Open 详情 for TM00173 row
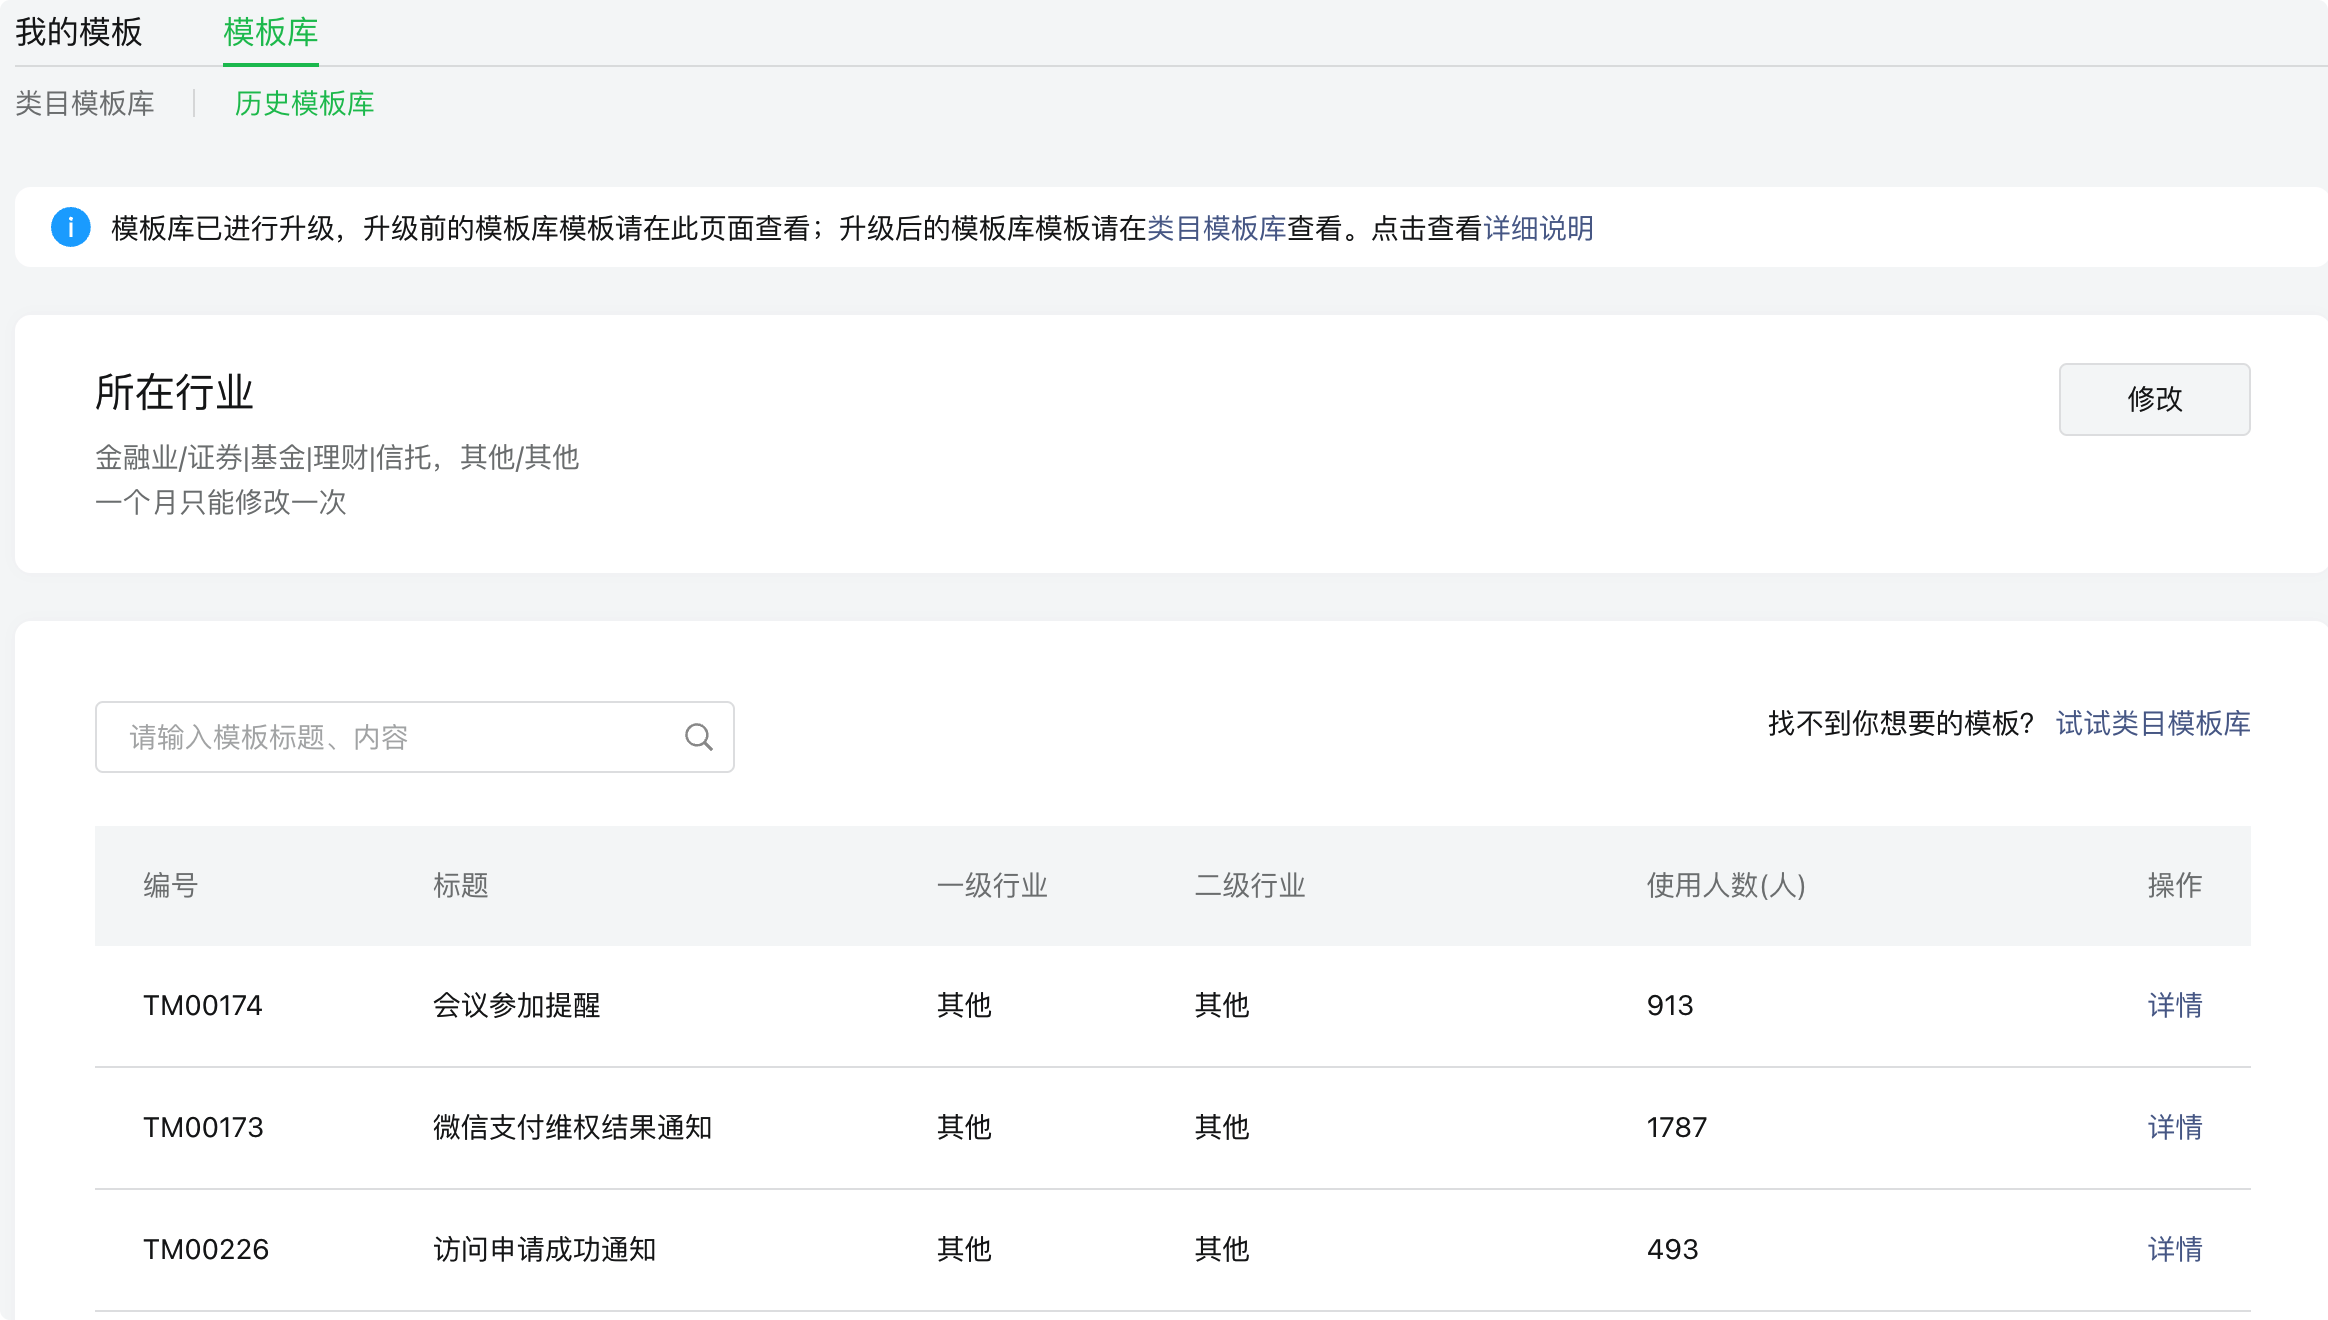2328x1320 pixels. [2174, 1127]
